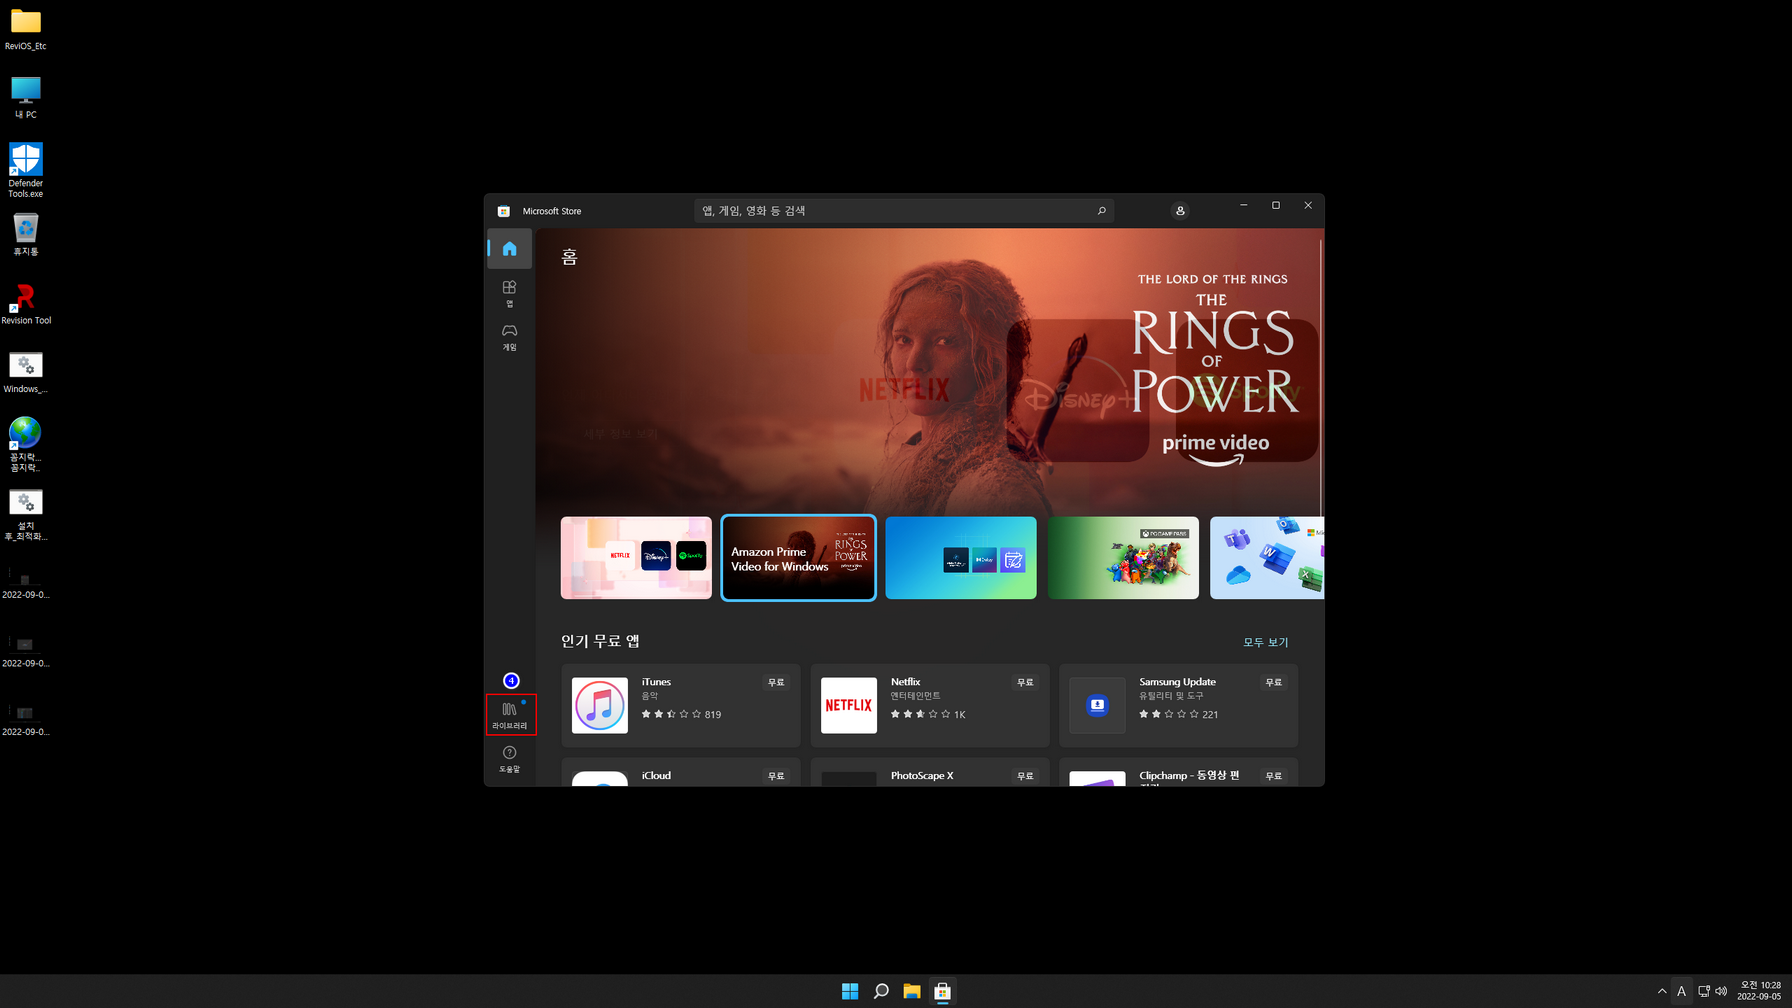Click the PhotoScape X 무료 button
The width and height of the screenshot is (1792, 1008).
pos(1025,776)
